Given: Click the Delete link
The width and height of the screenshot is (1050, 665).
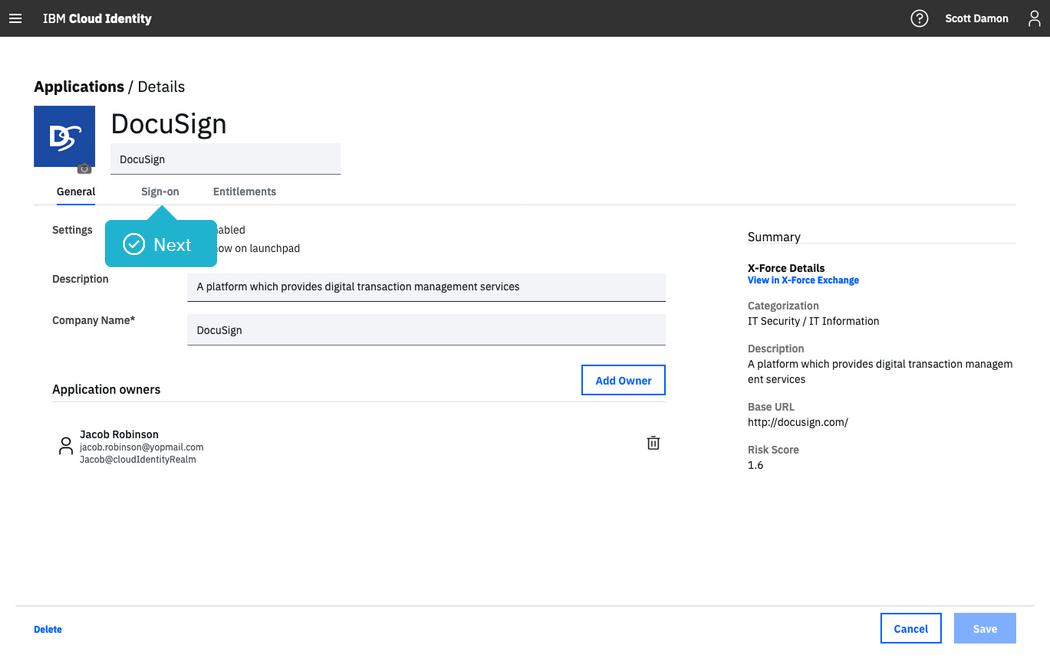Looking at the screenshot, I should 48,630.
